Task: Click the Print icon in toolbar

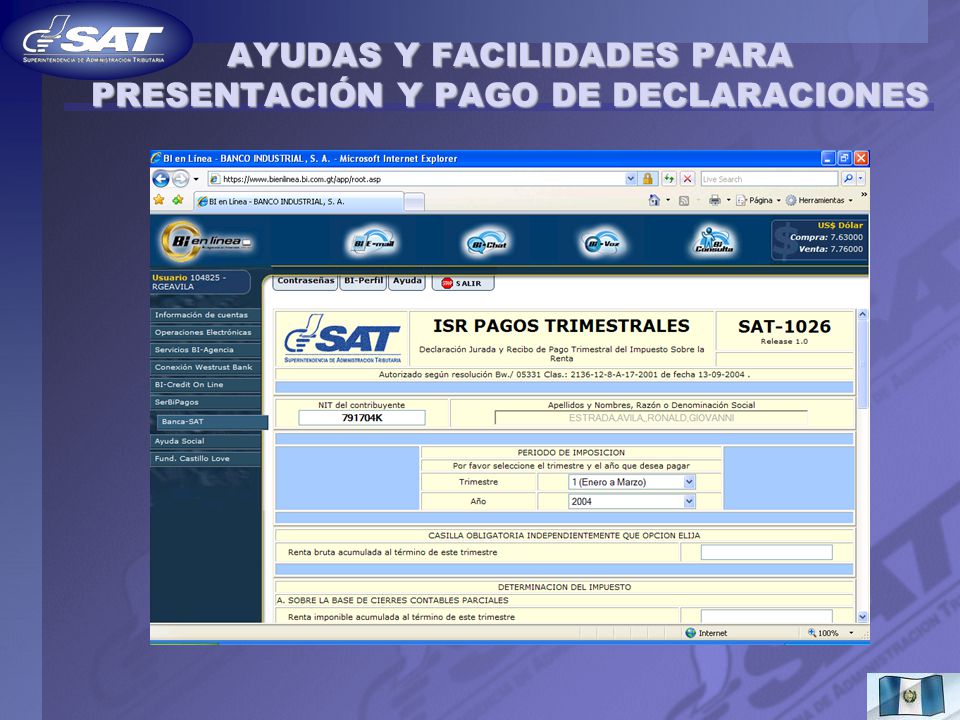Action: [714, 200]
